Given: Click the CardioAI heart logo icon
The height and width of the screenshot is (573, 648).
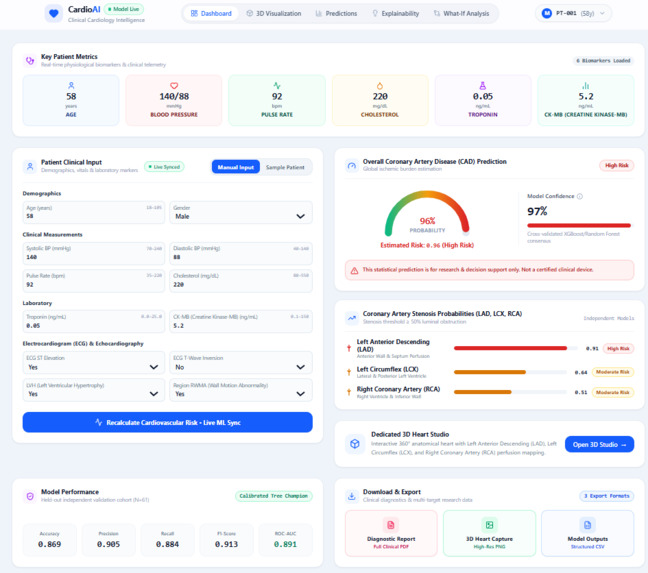Looking at the screenshot, I should point(54,14).
